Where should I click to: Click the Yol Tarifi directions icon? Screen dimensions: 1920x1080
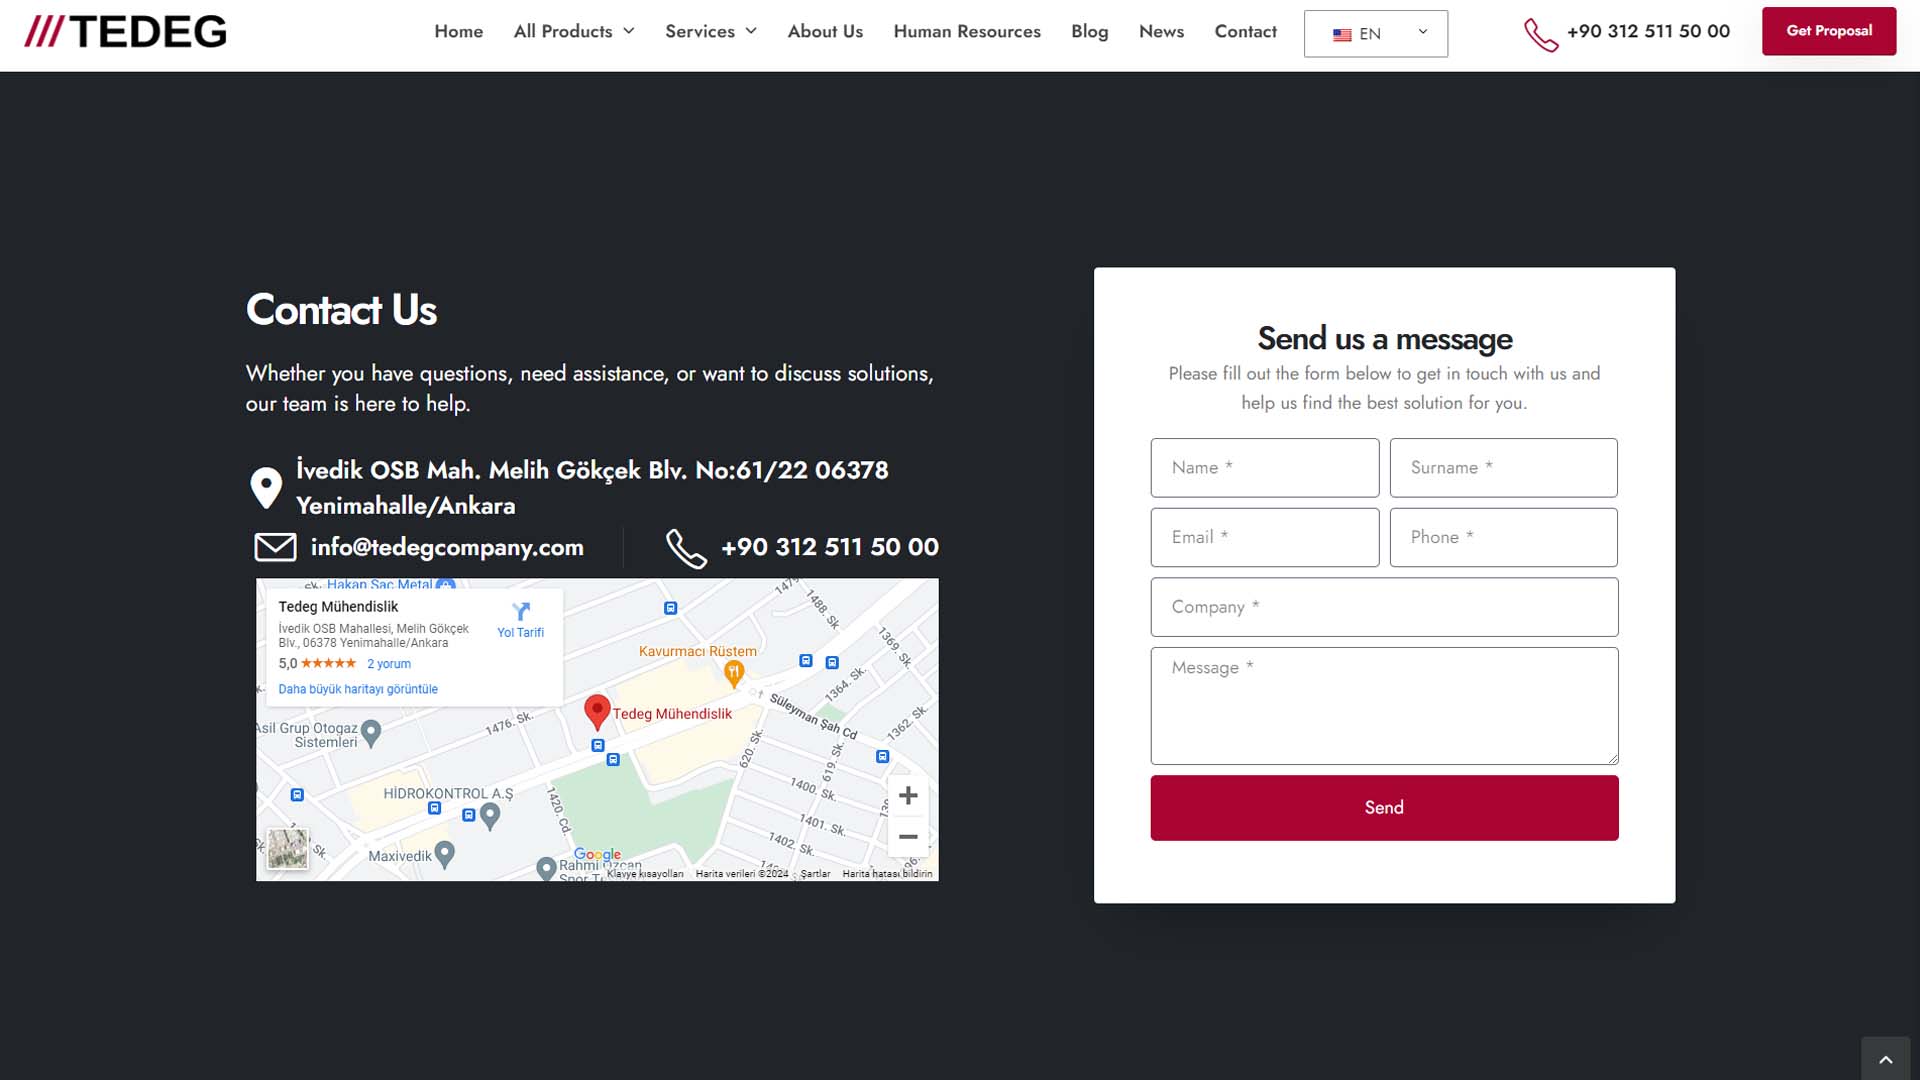coord(520,612)
